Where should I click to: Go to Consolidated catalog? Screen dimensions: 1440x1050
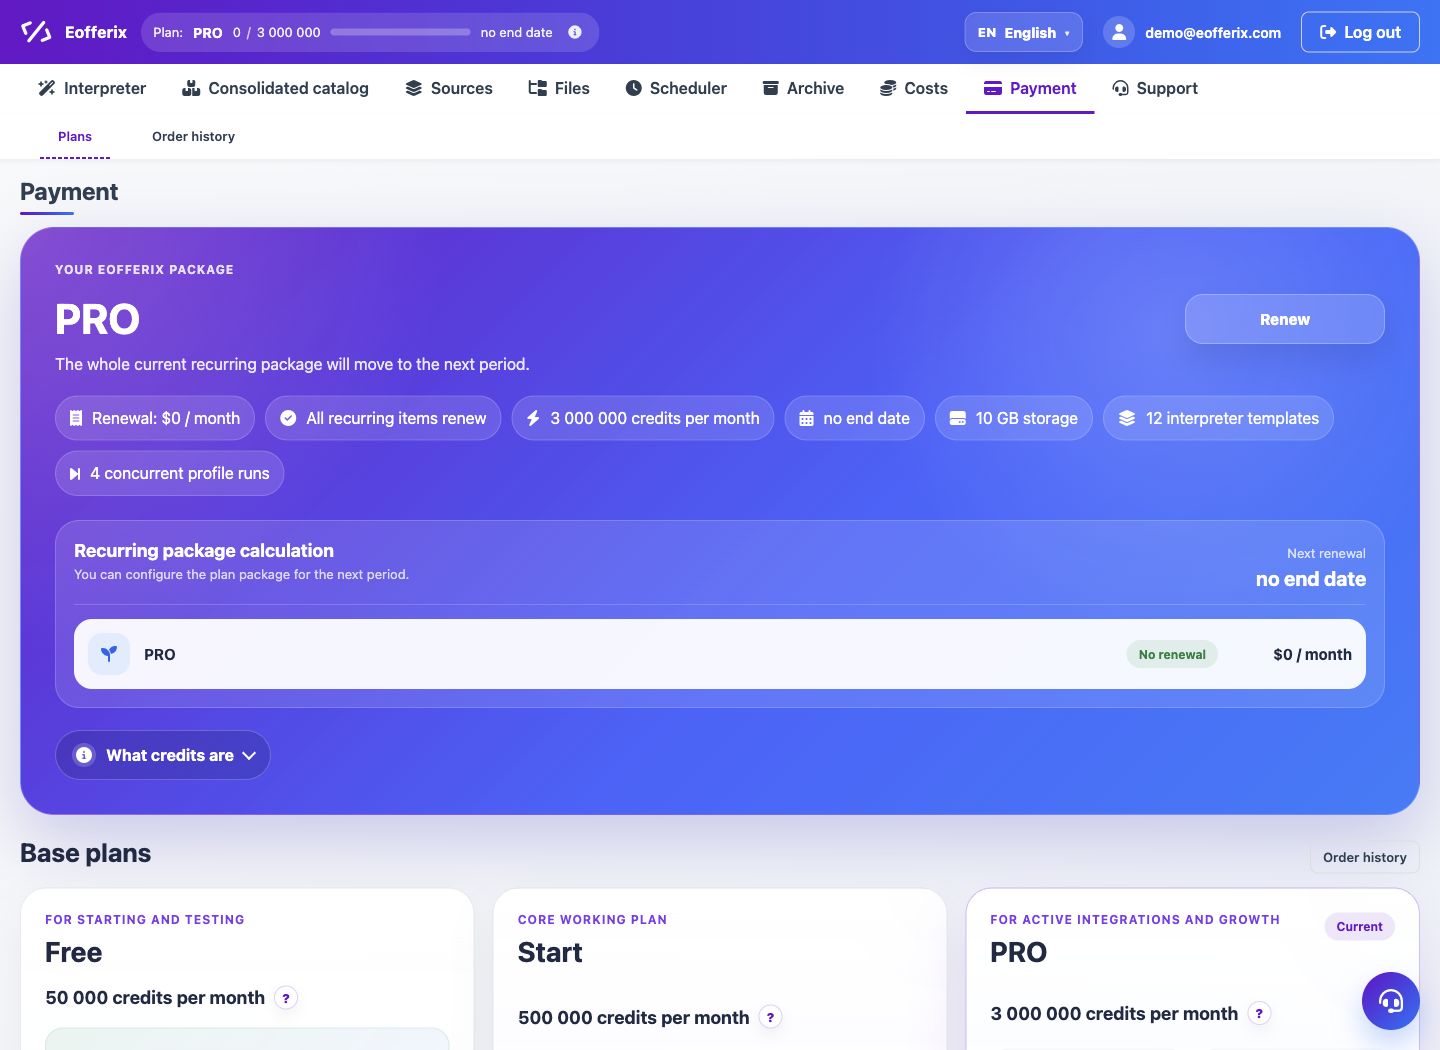coord(275,88)
